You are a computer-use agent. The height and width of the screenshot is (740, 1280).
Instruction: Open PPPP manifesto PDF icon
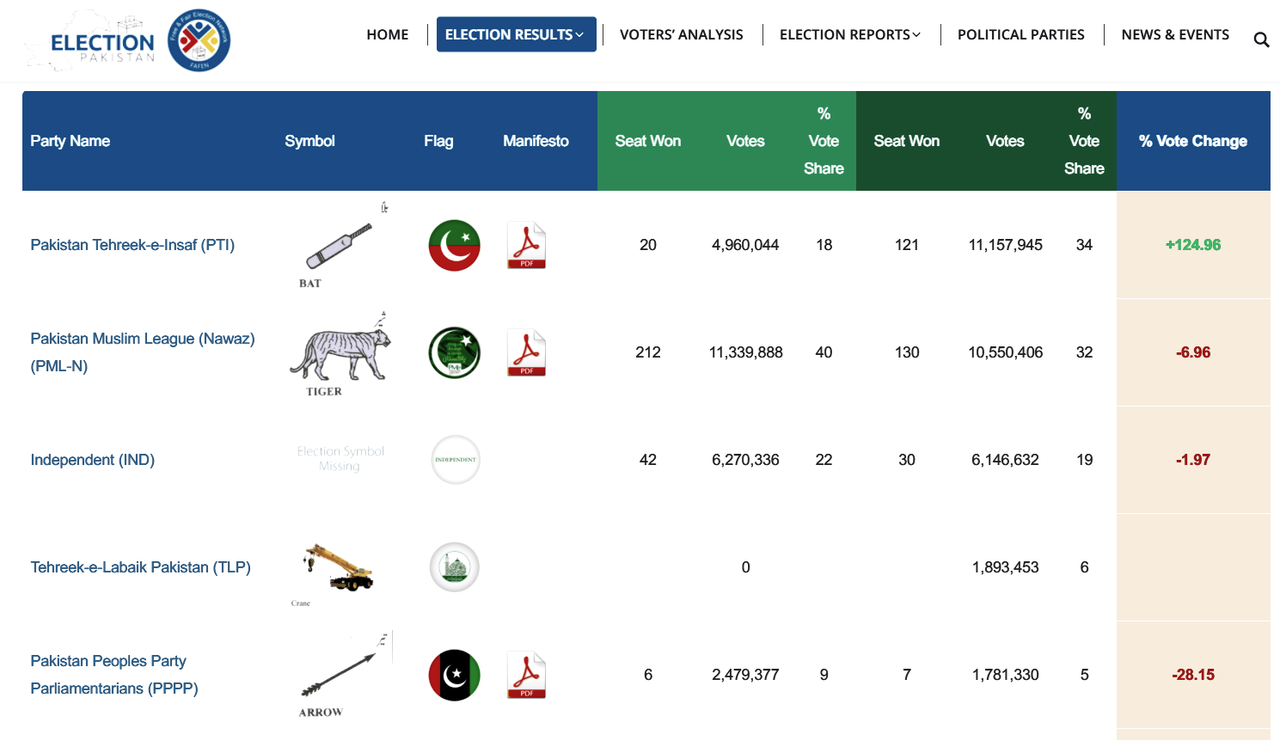(527, 675)
